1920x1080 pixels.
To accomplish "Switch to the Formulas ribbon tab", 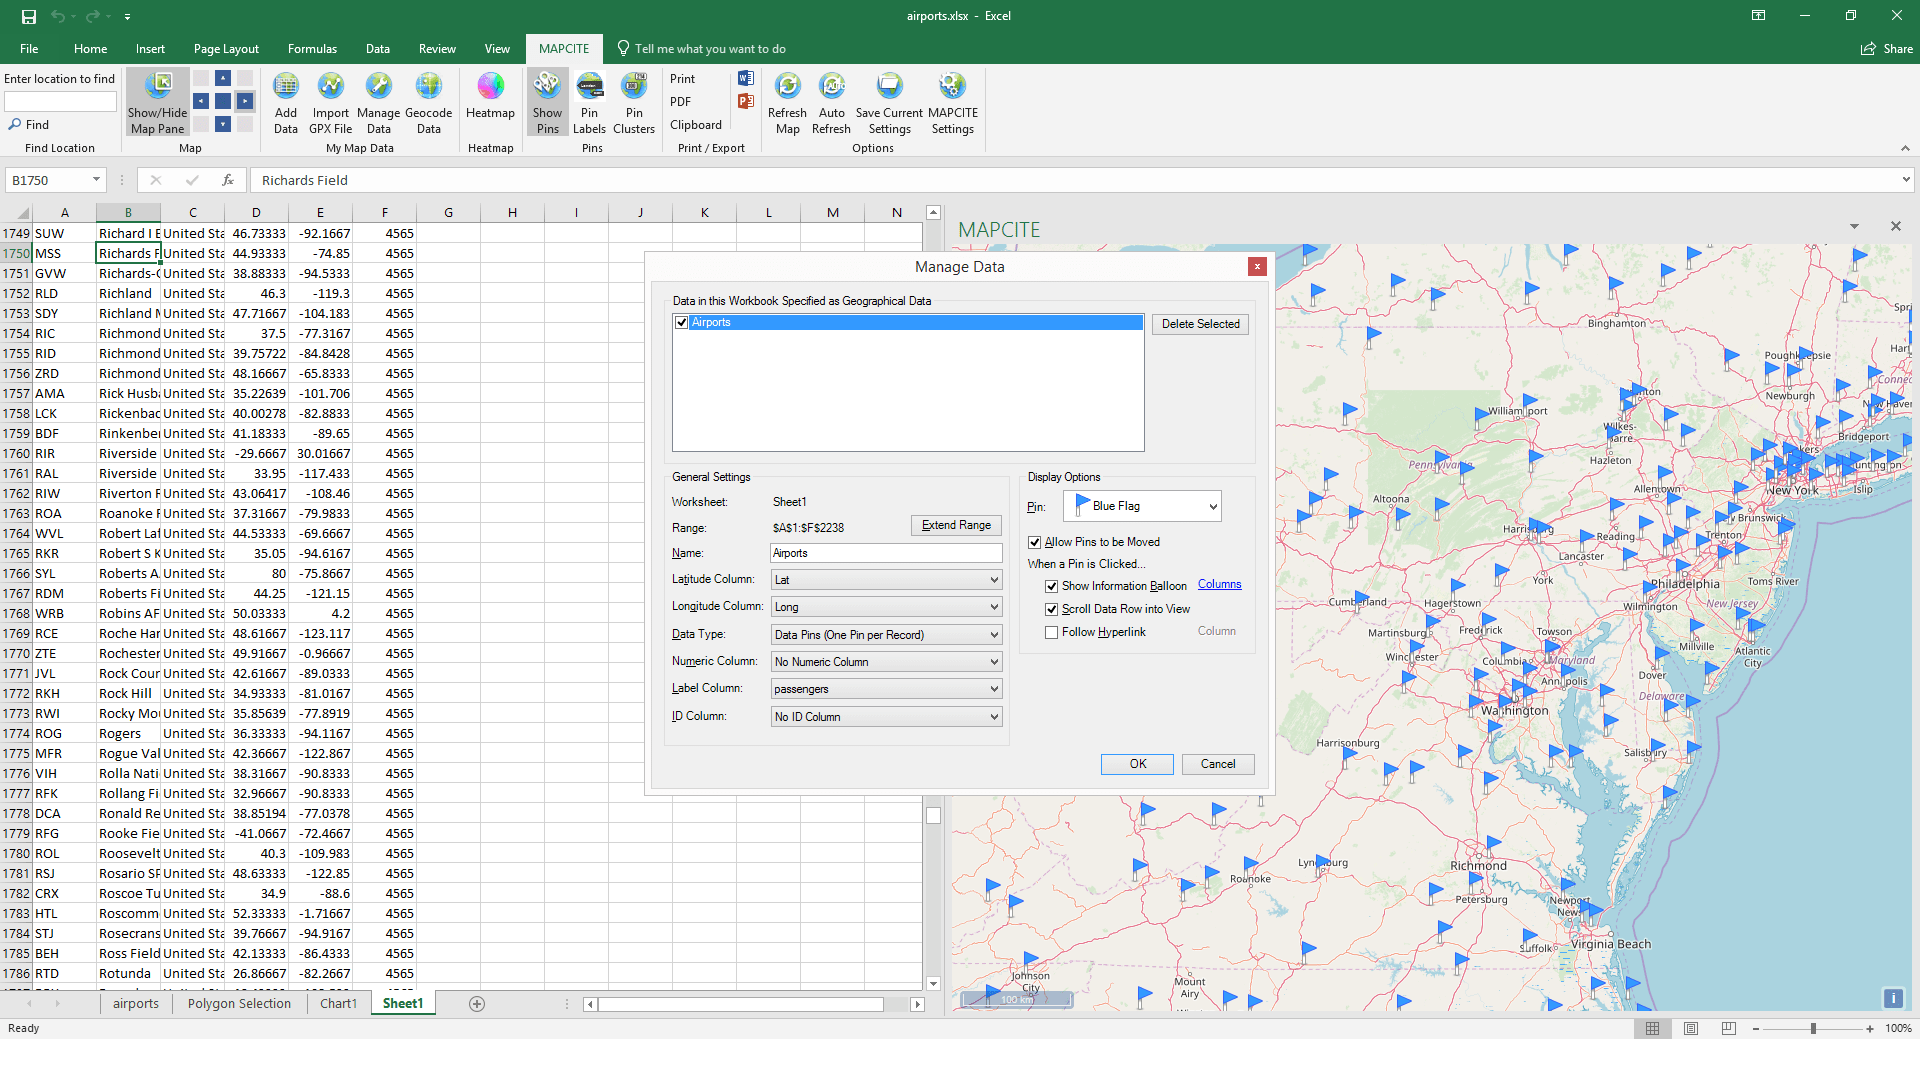I will point(312,49).
